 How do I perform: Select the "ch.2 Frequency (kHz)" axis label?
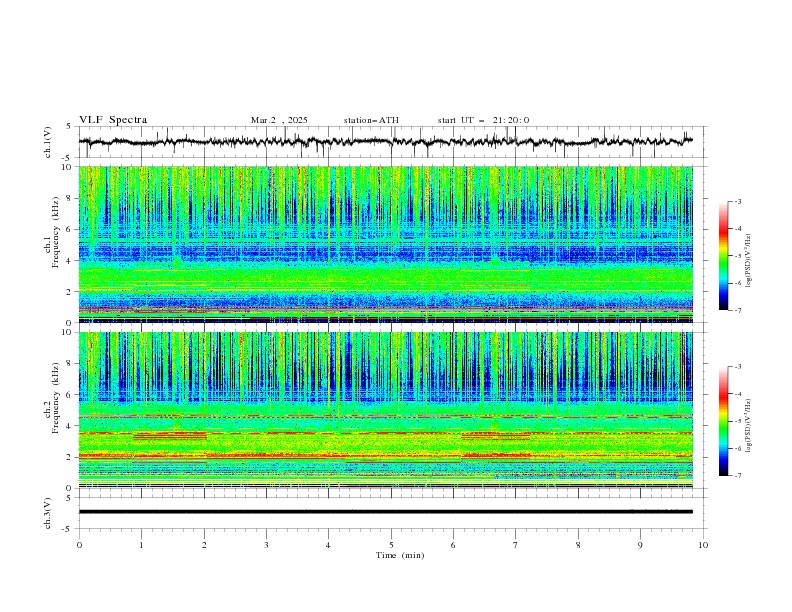52,399
